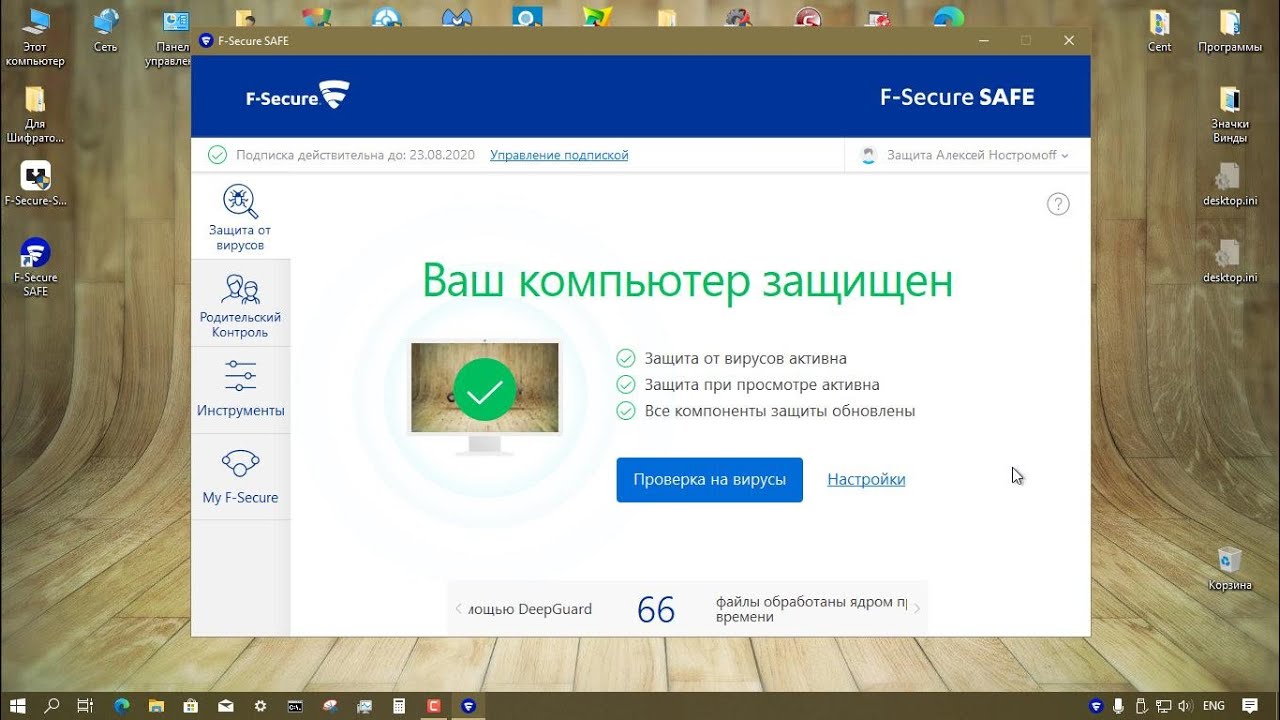Open Command Prompt from taskbar
The image size is (1280, 720).
[295, 705]
